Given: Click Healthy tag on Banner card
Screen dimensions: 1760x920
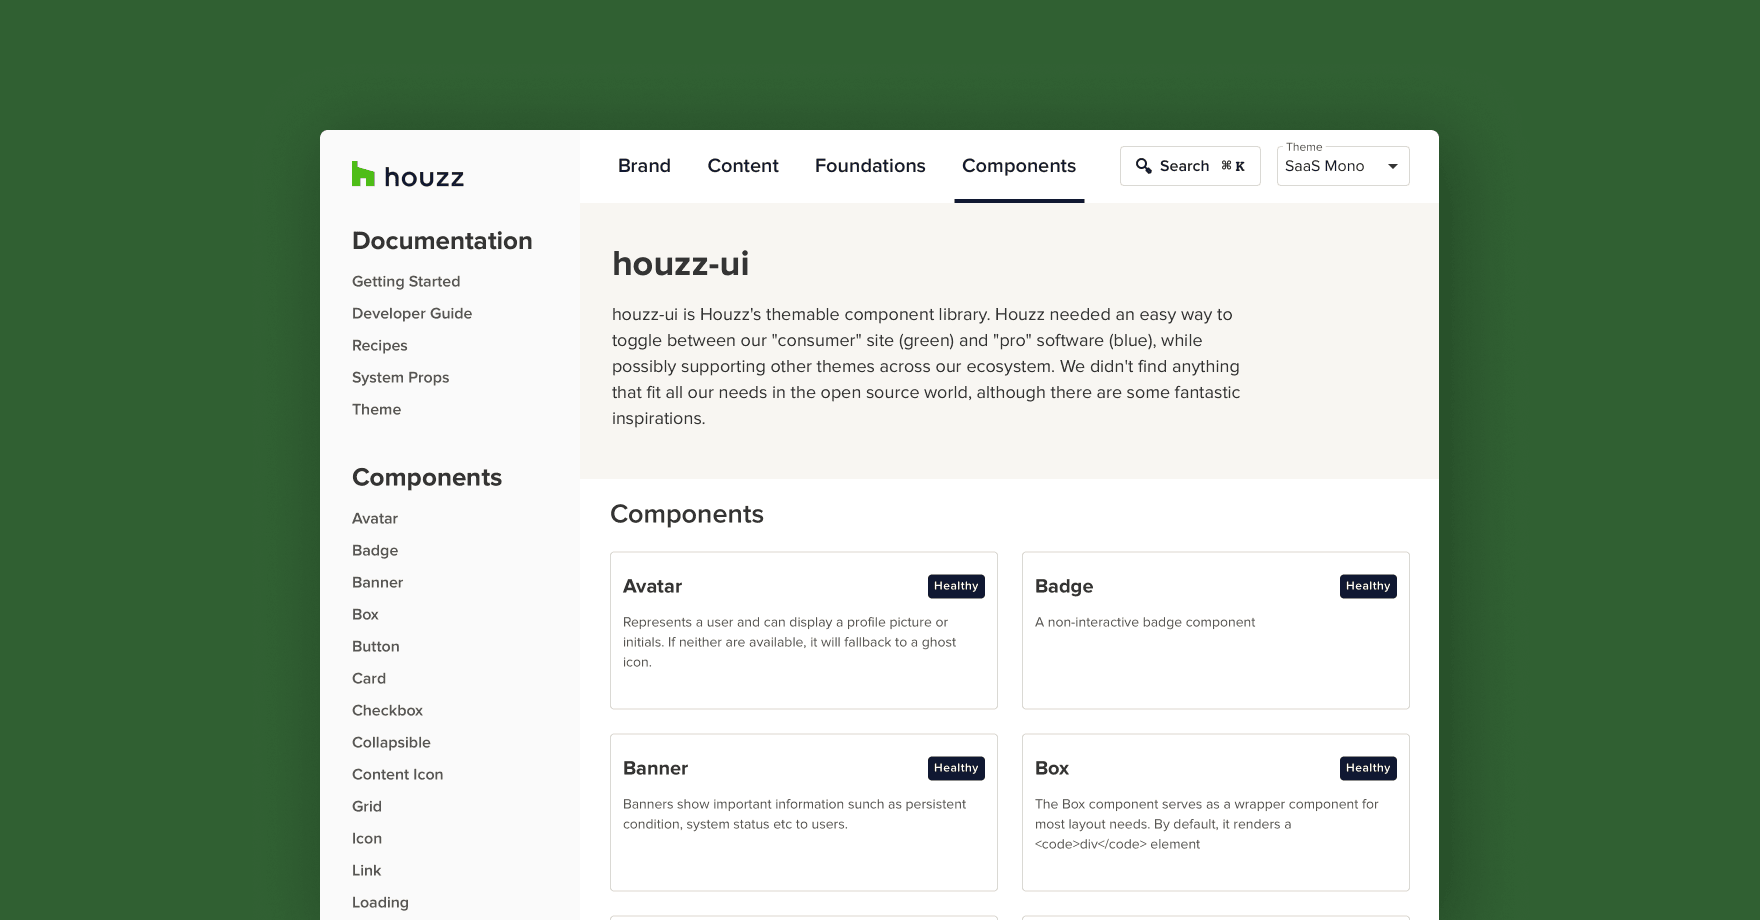Looking at the screenshot, I should pyautogui.click(x=956, y=769).
